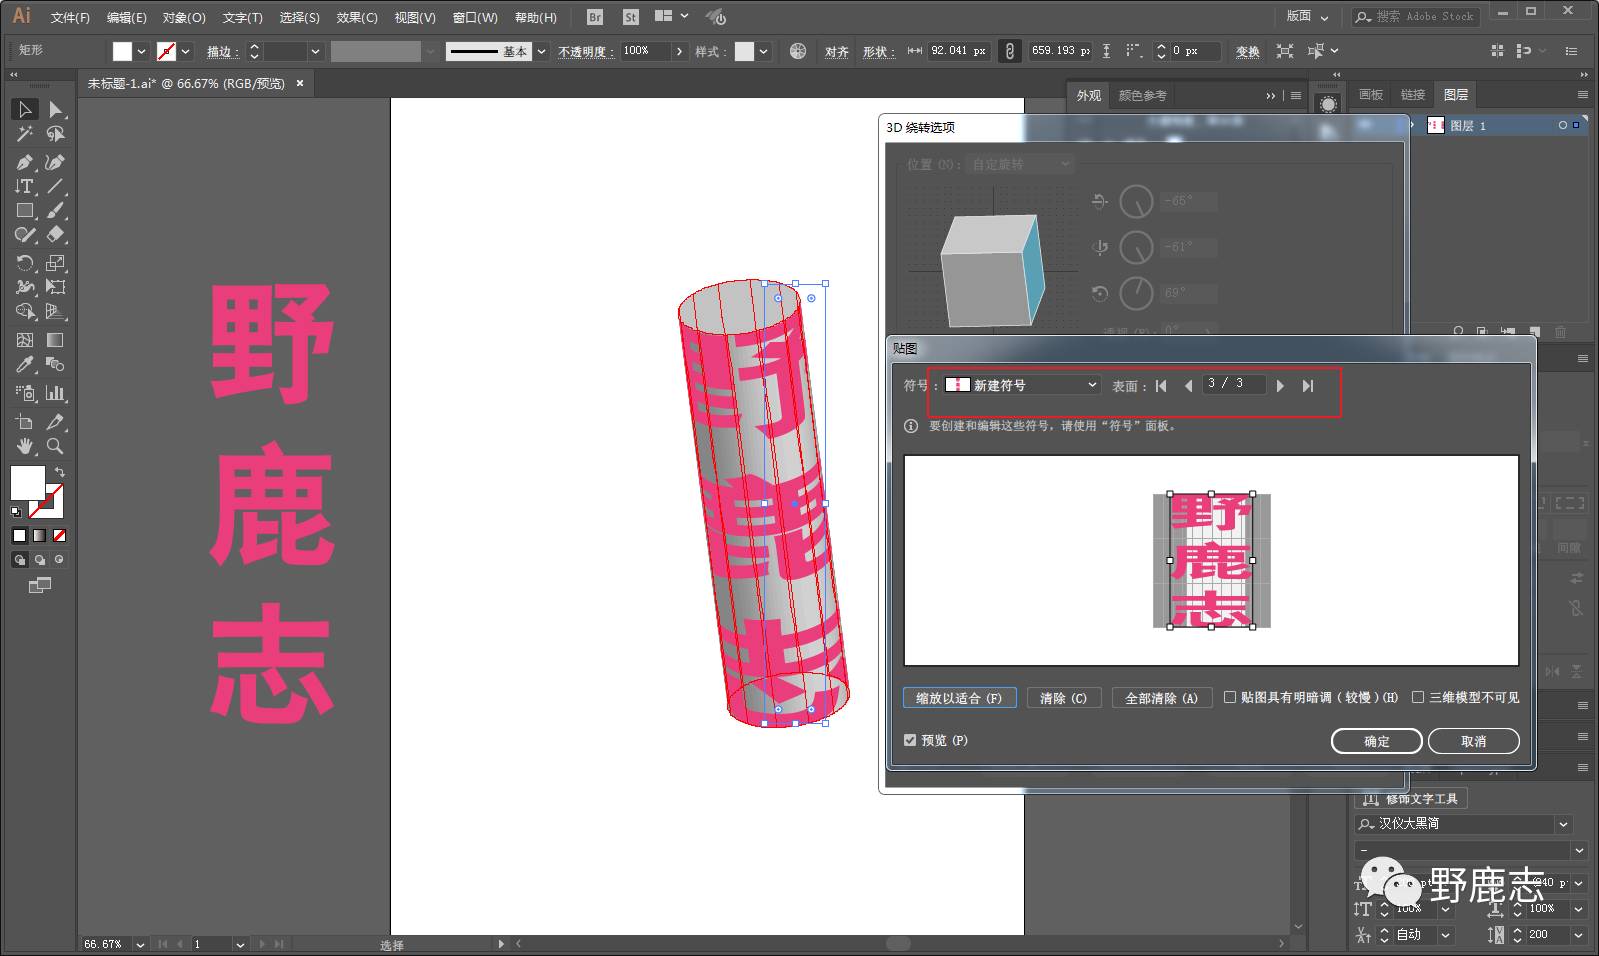This screenshot has width=1599, height=956.
Task: Enable 三维模型不可见 checkbox
Action: pos(1418,698)
